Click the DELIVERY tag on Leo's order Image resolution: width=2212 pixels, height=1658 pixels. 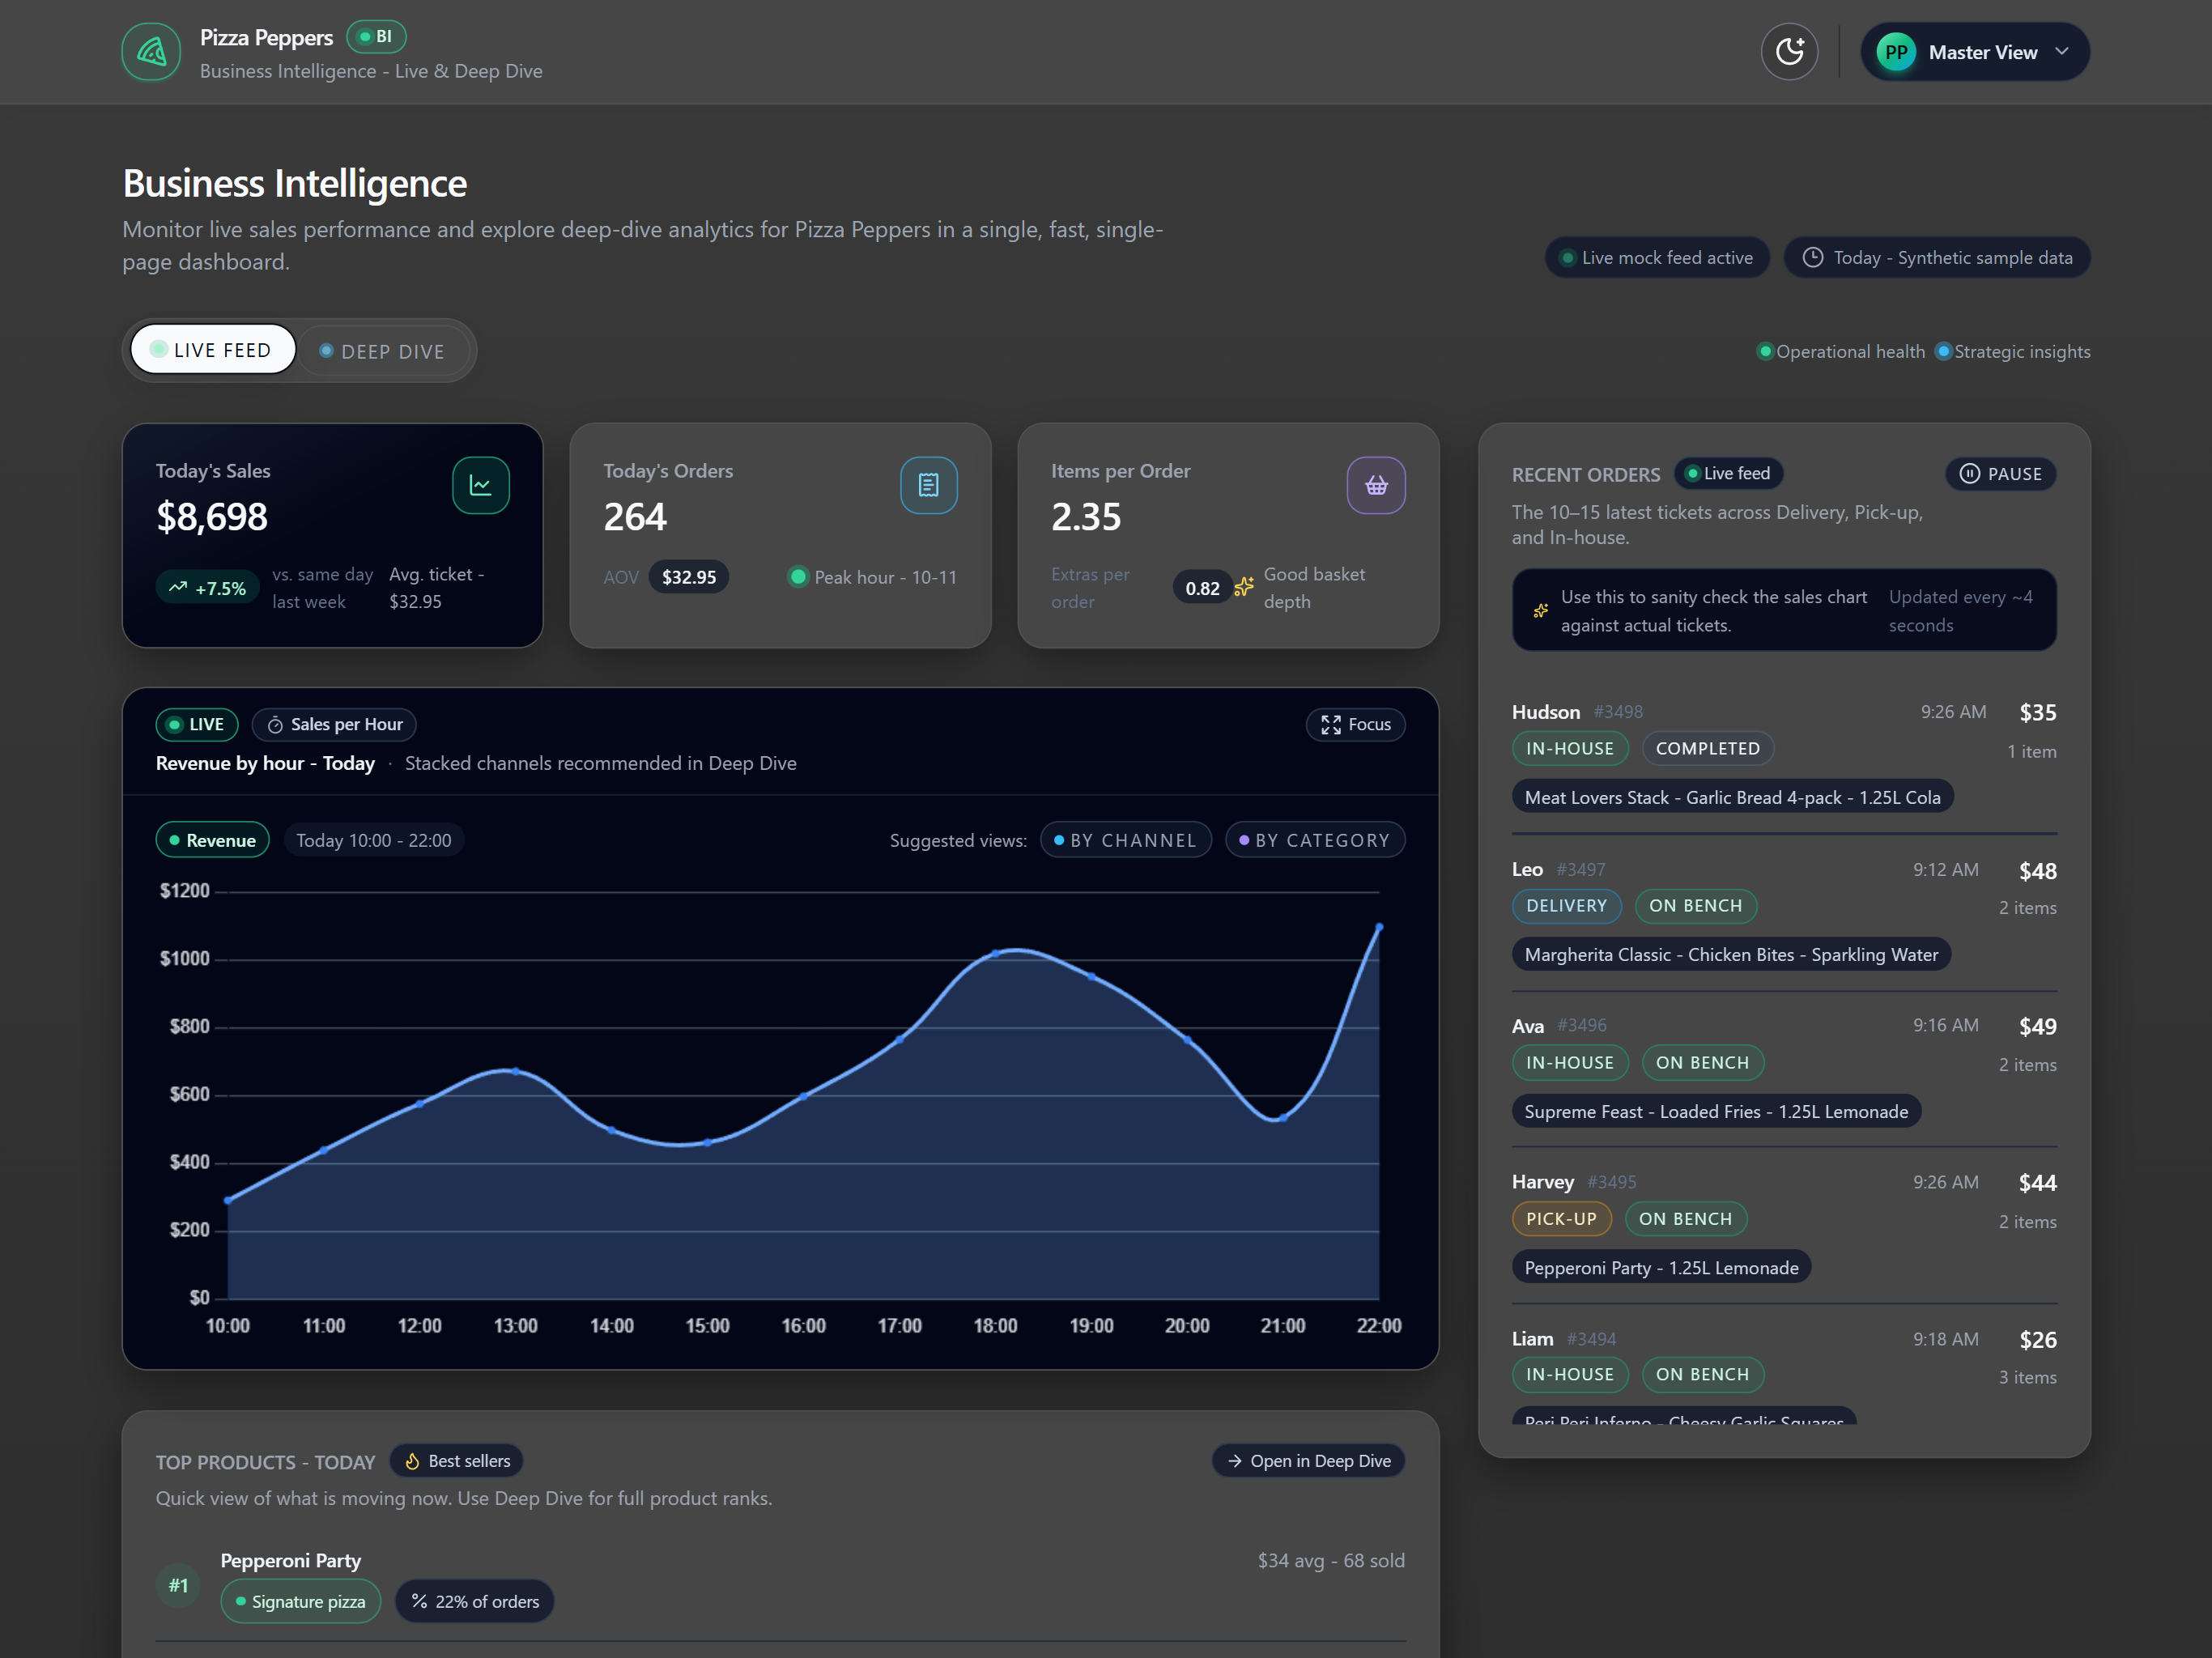pyautogui.click(x=1566, y=906)
